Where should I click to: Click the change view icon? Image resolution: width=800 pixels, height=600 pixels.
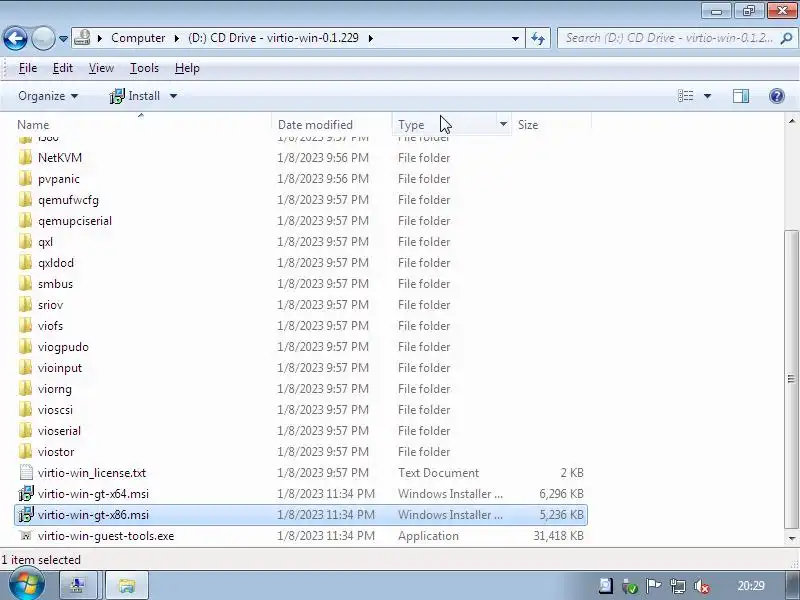tap(685, 96)
